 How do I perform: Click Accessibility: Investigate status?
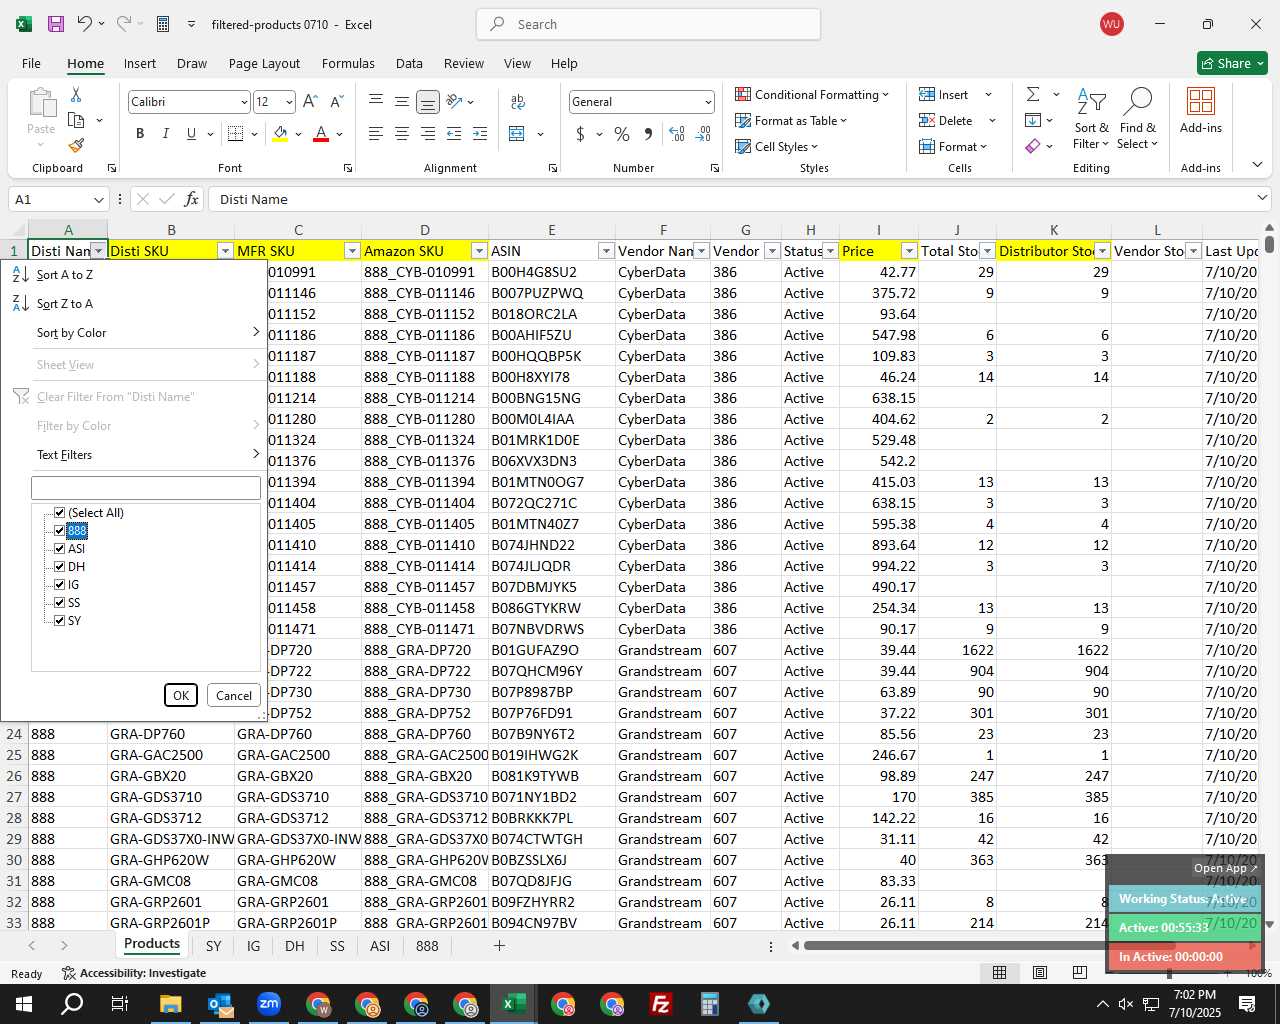pos(134,973)
